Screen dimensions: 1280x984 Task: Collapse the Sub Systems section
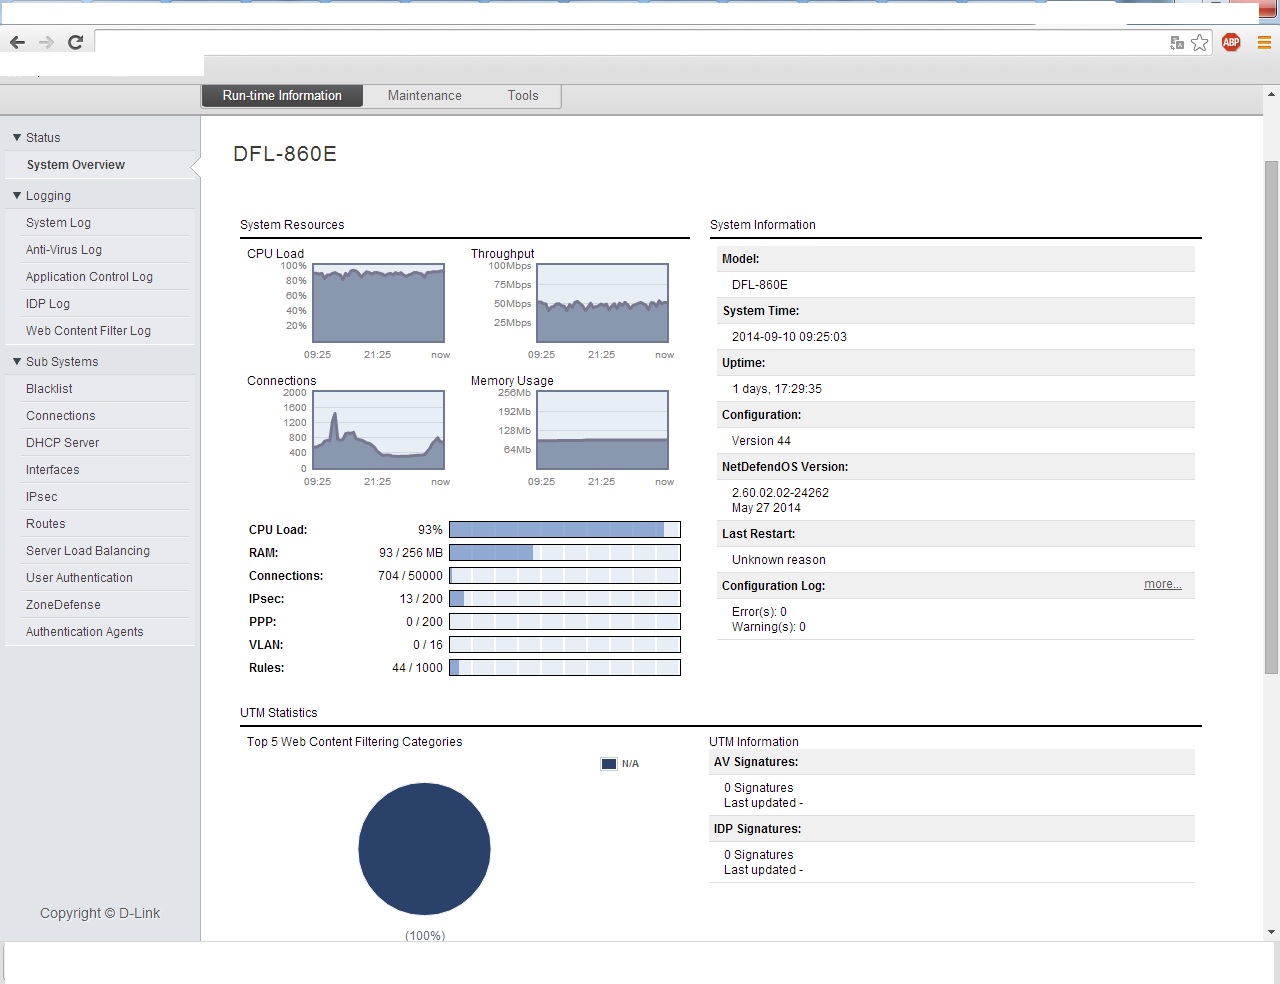[x=17, y=362]
